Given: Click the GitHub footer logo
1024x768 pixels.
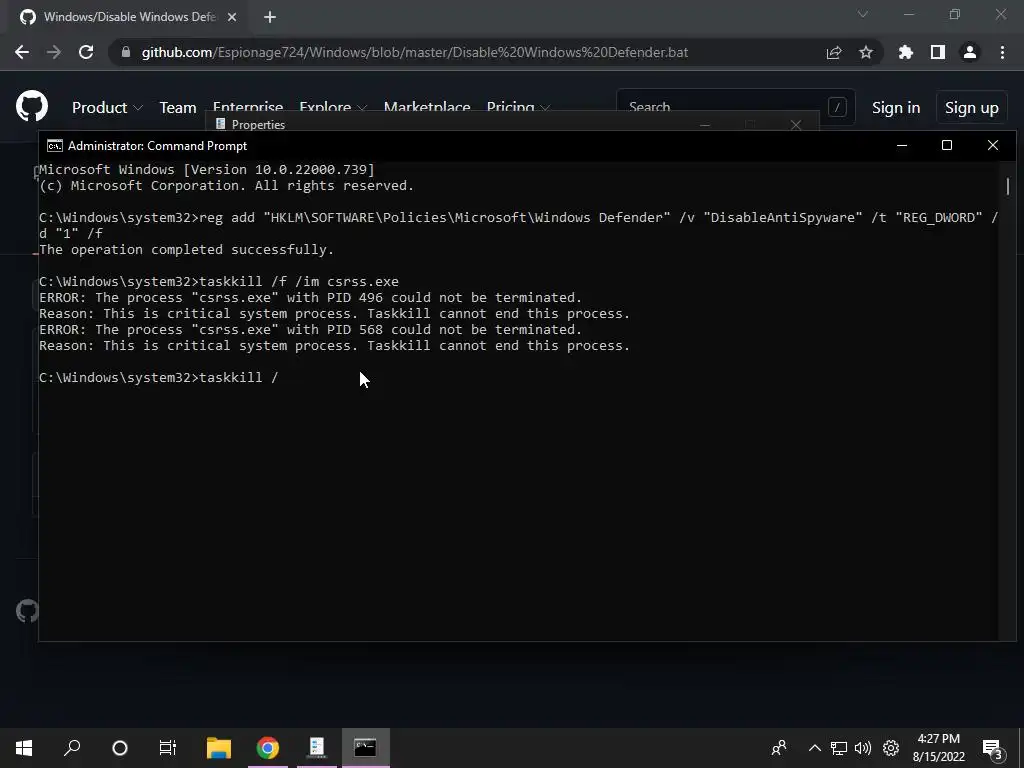Looking at the screenshot, I should point(27,611).
